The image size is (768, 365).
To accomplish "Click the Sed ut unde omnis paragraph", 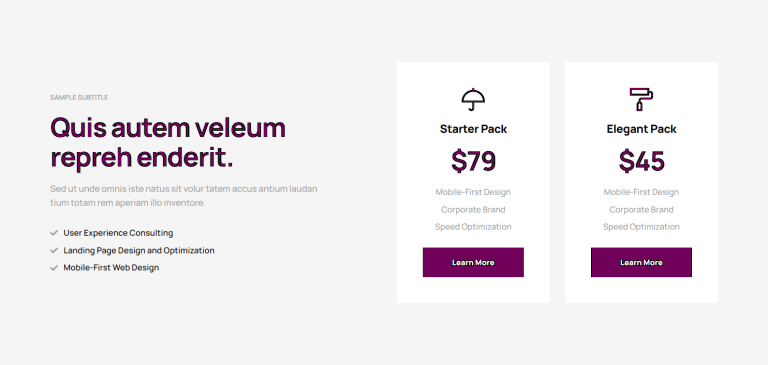I will [184, 195].
